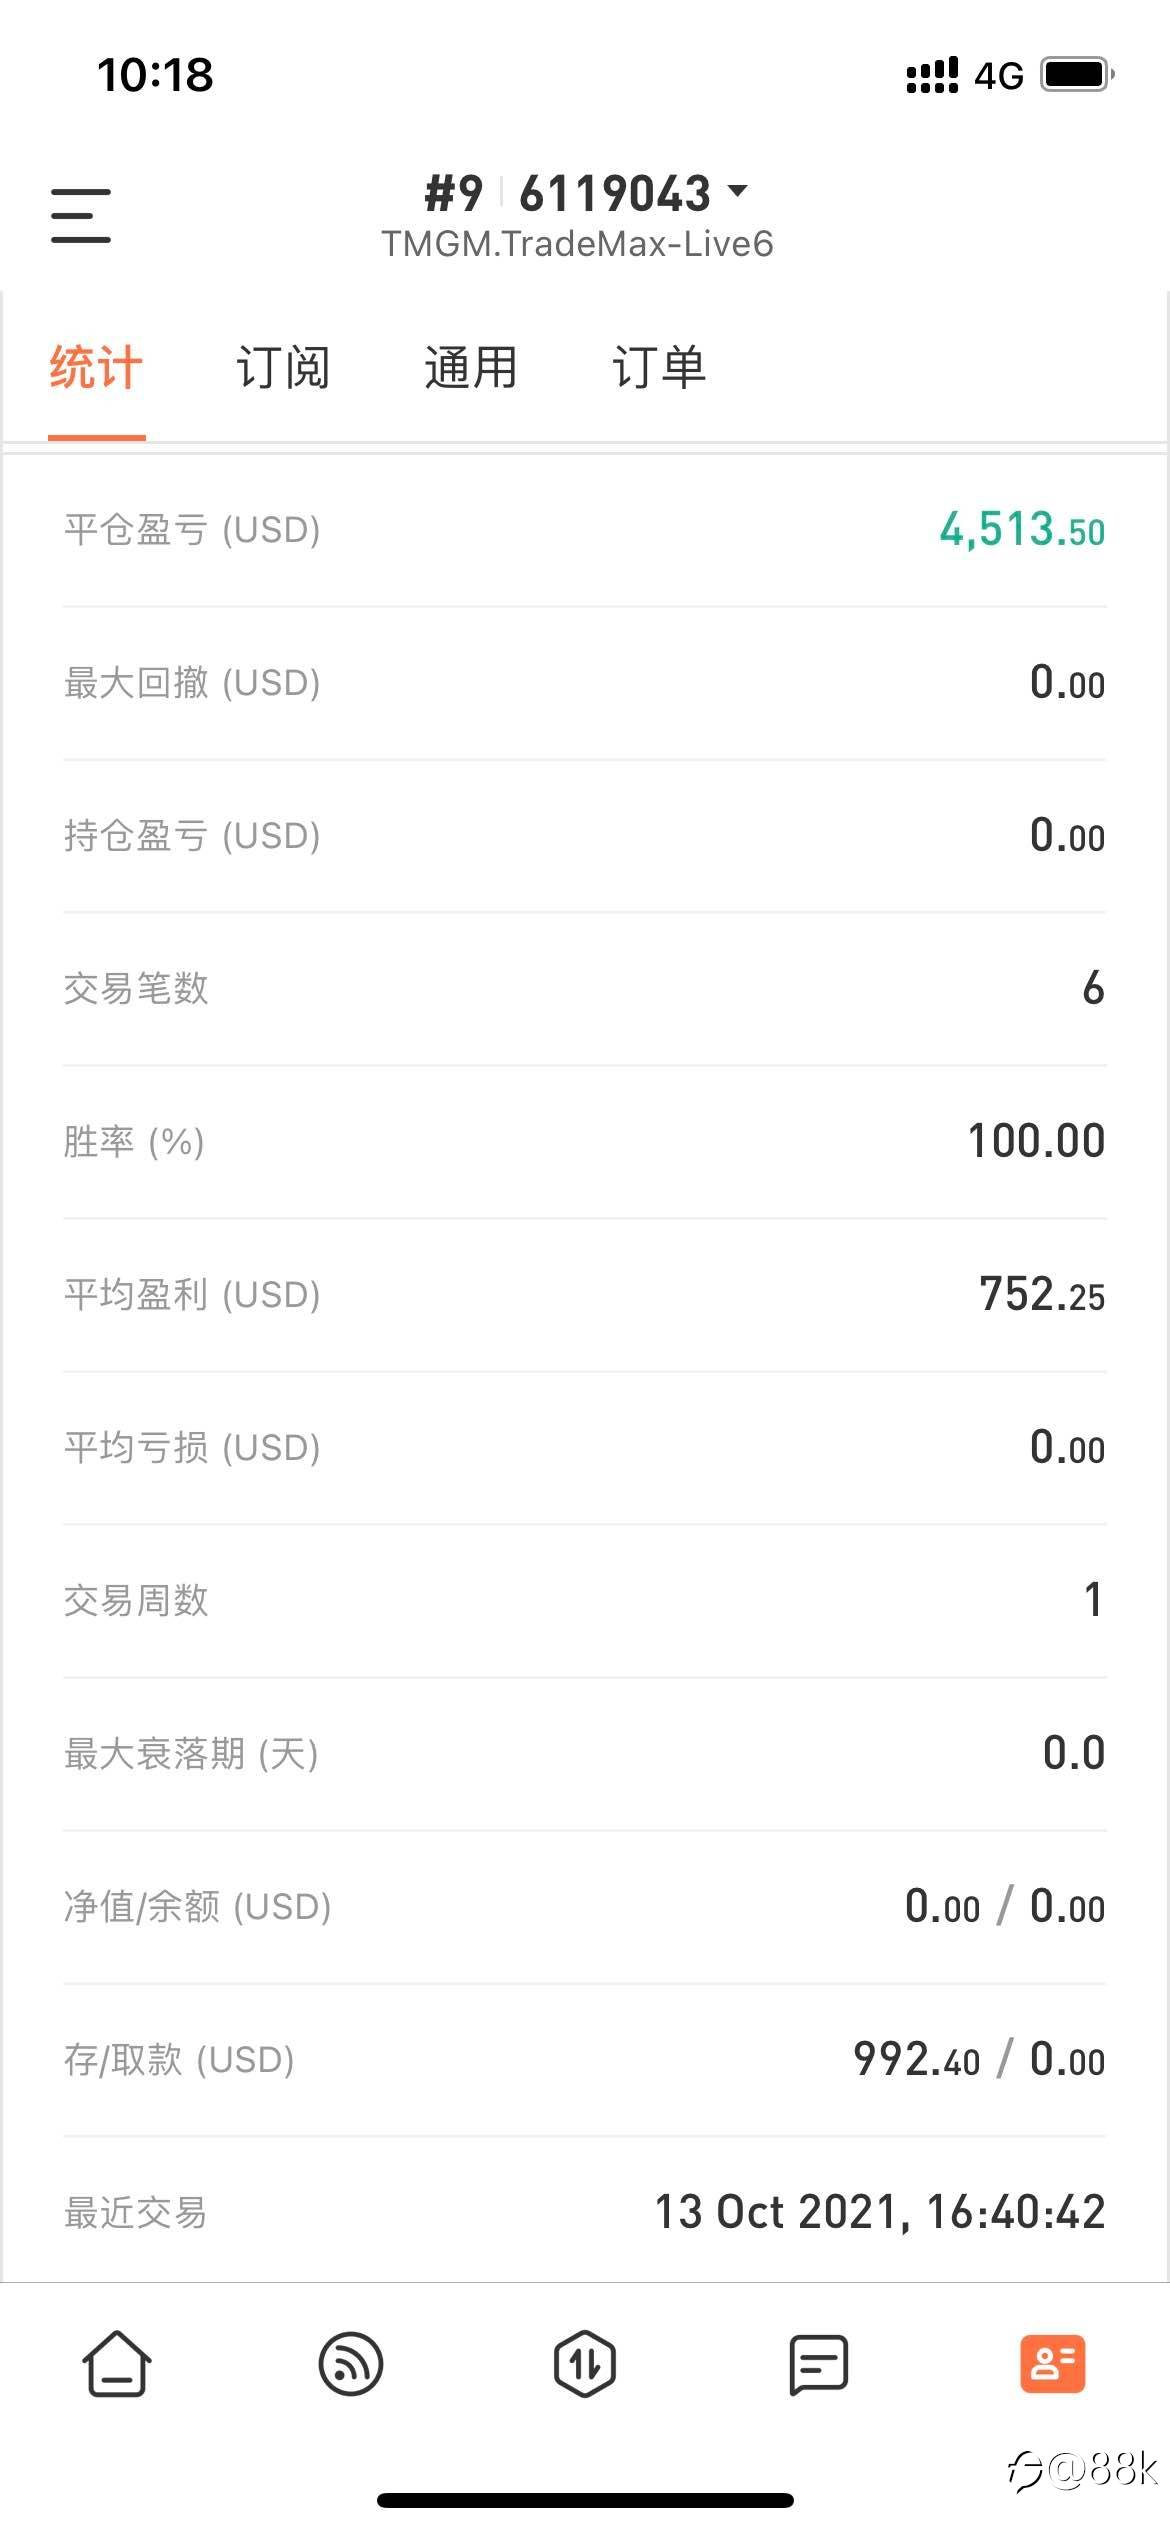Tap the battery icon in status bar
The height and width of the screenshot is (2532, 1170).
[x=1078, y=74]
